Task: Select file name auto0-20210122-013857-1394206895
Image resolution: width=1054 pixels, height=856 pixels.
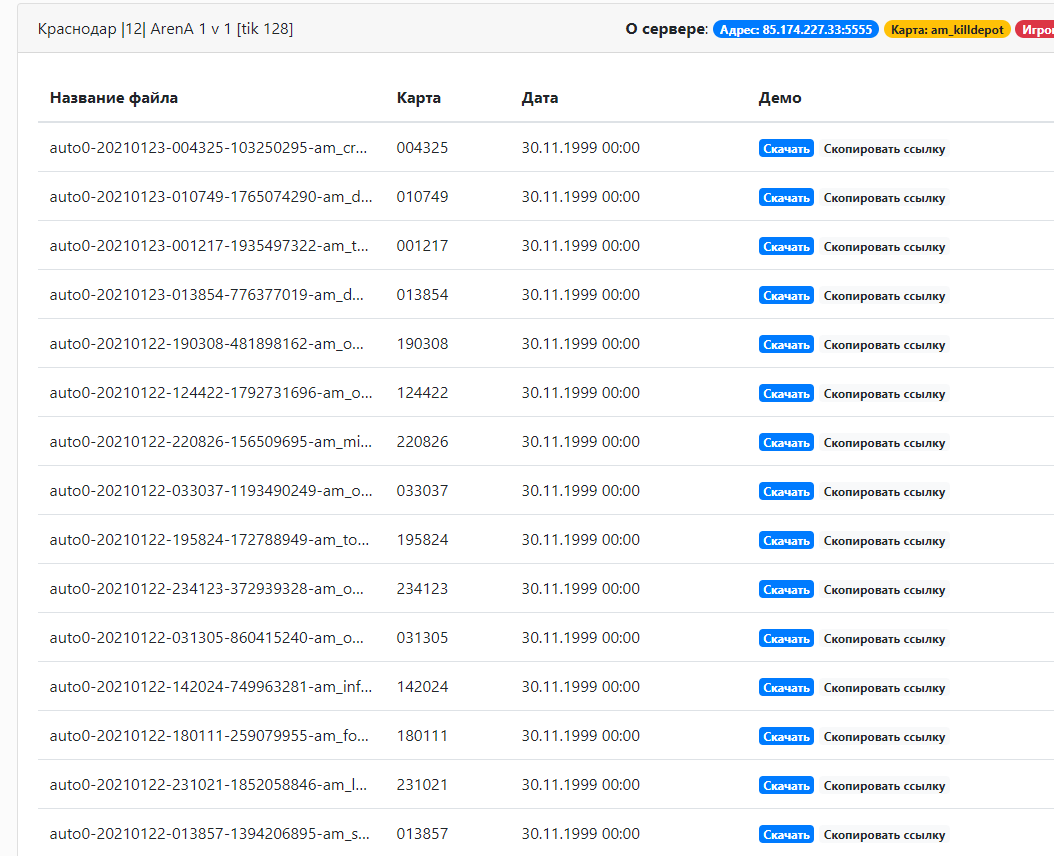Action: 209,835
